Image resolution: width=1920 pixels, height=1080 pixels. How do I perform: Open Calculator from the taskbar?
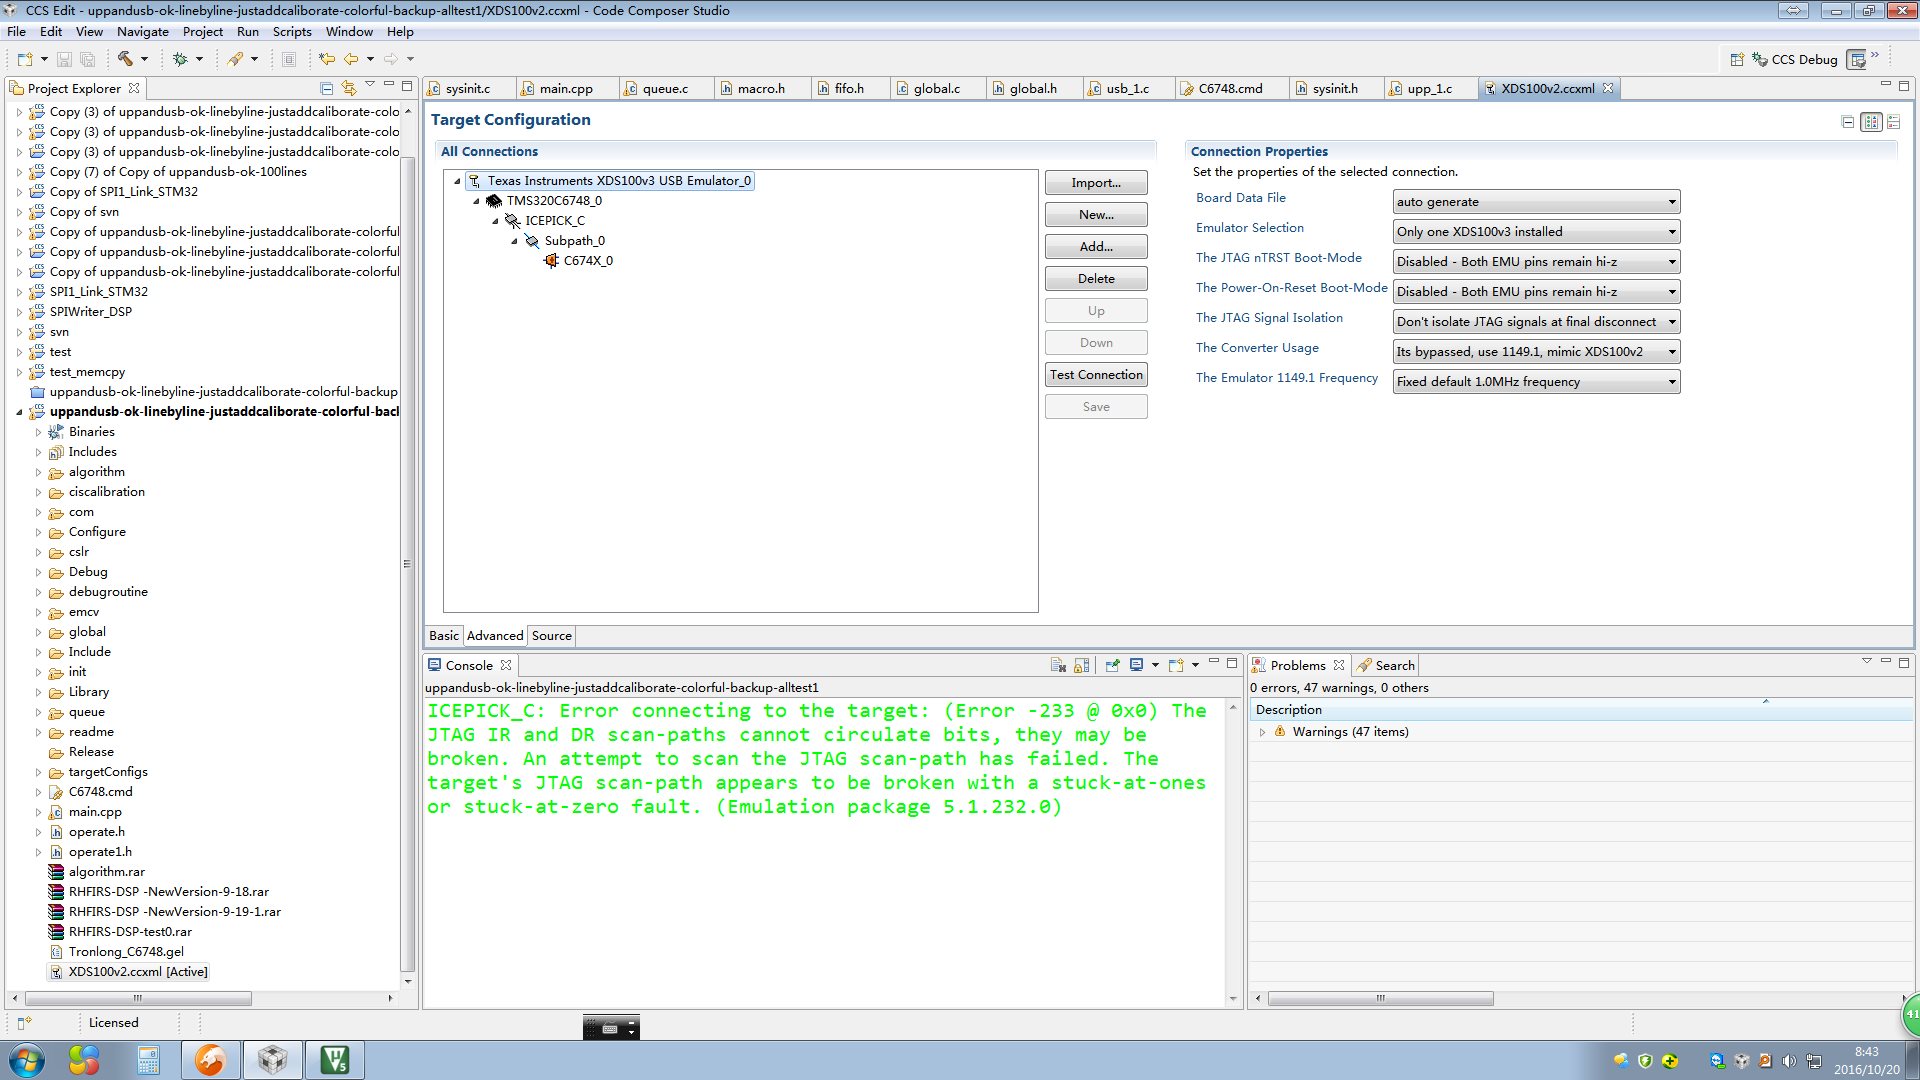148,1060
